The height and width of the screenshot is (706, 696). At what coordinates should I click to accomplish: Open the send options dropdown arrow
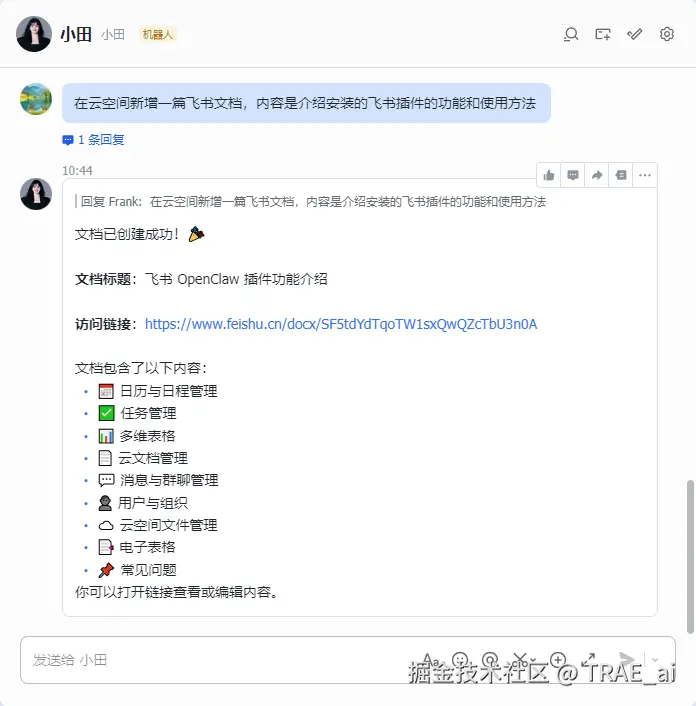coord(655,660)
